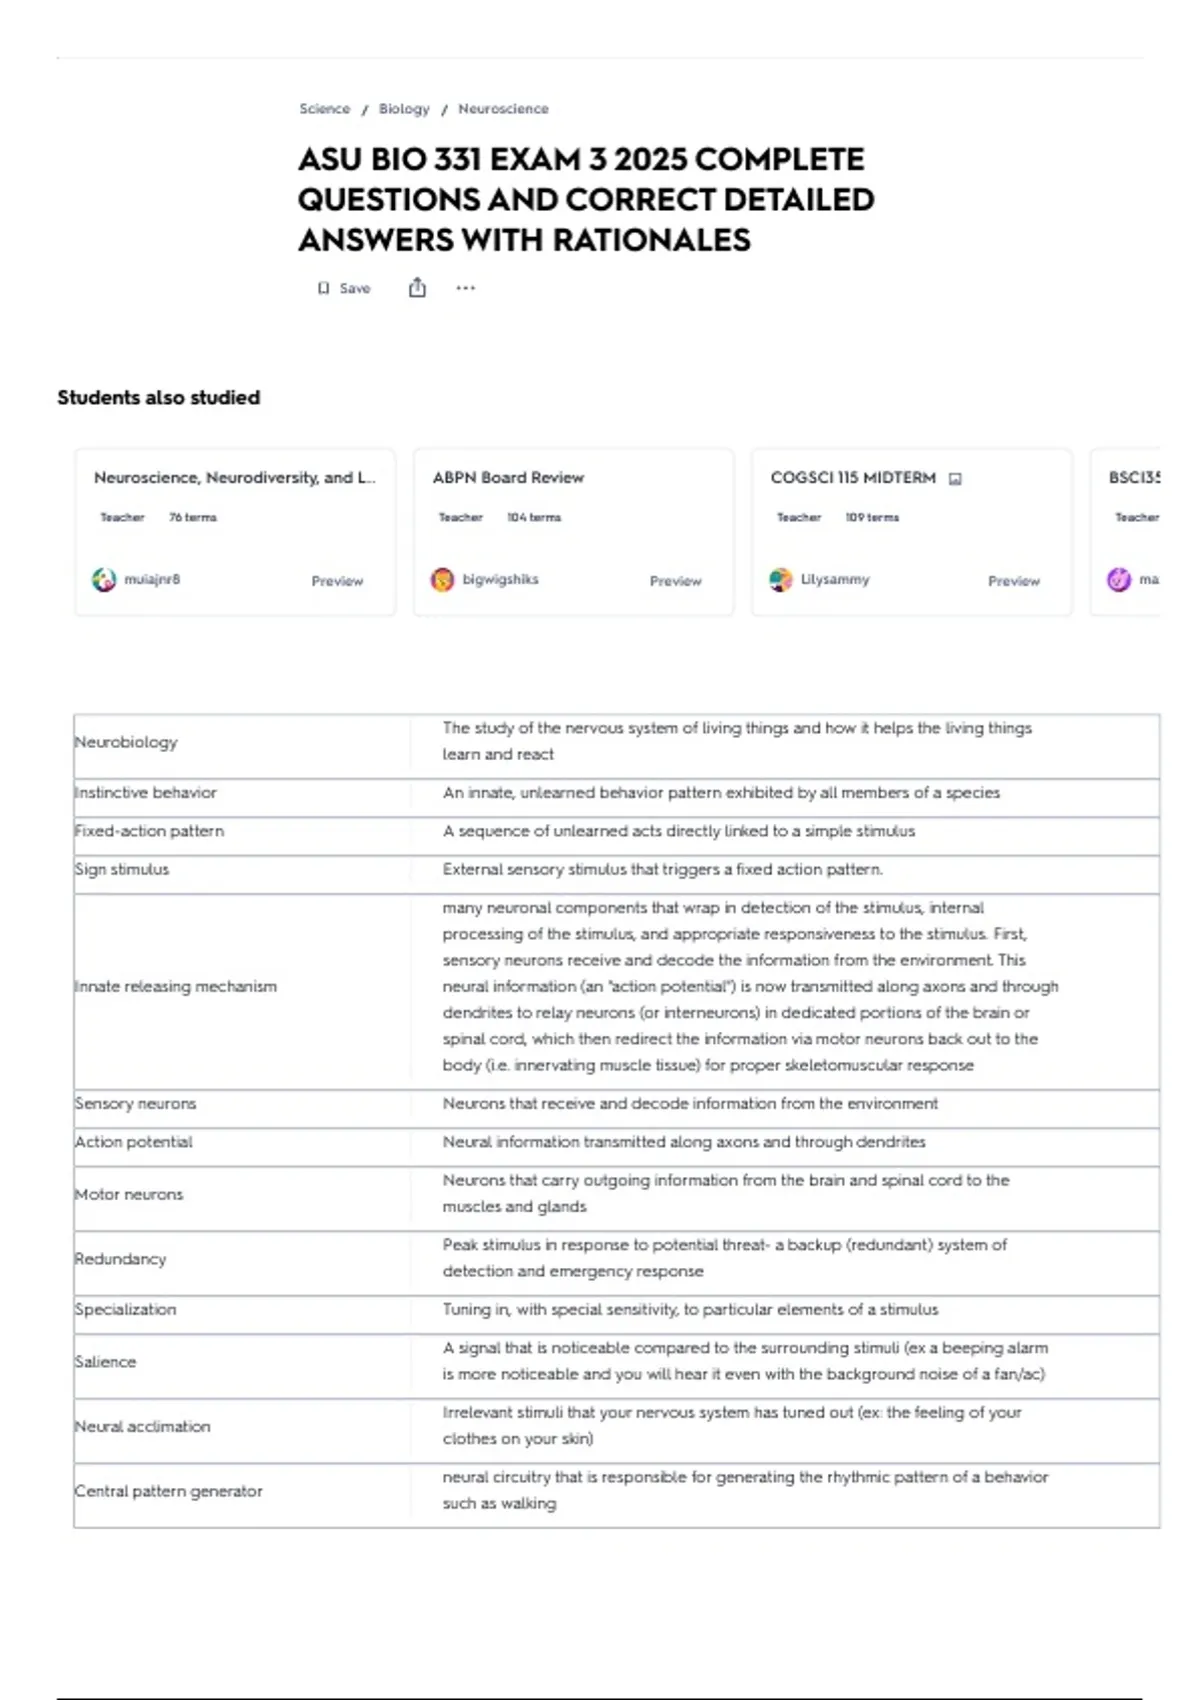Click the saved icon next to COGSCI 115 MIDTERM
This screenshot has width=1200, height=1700.
click(x=955, y=479)
